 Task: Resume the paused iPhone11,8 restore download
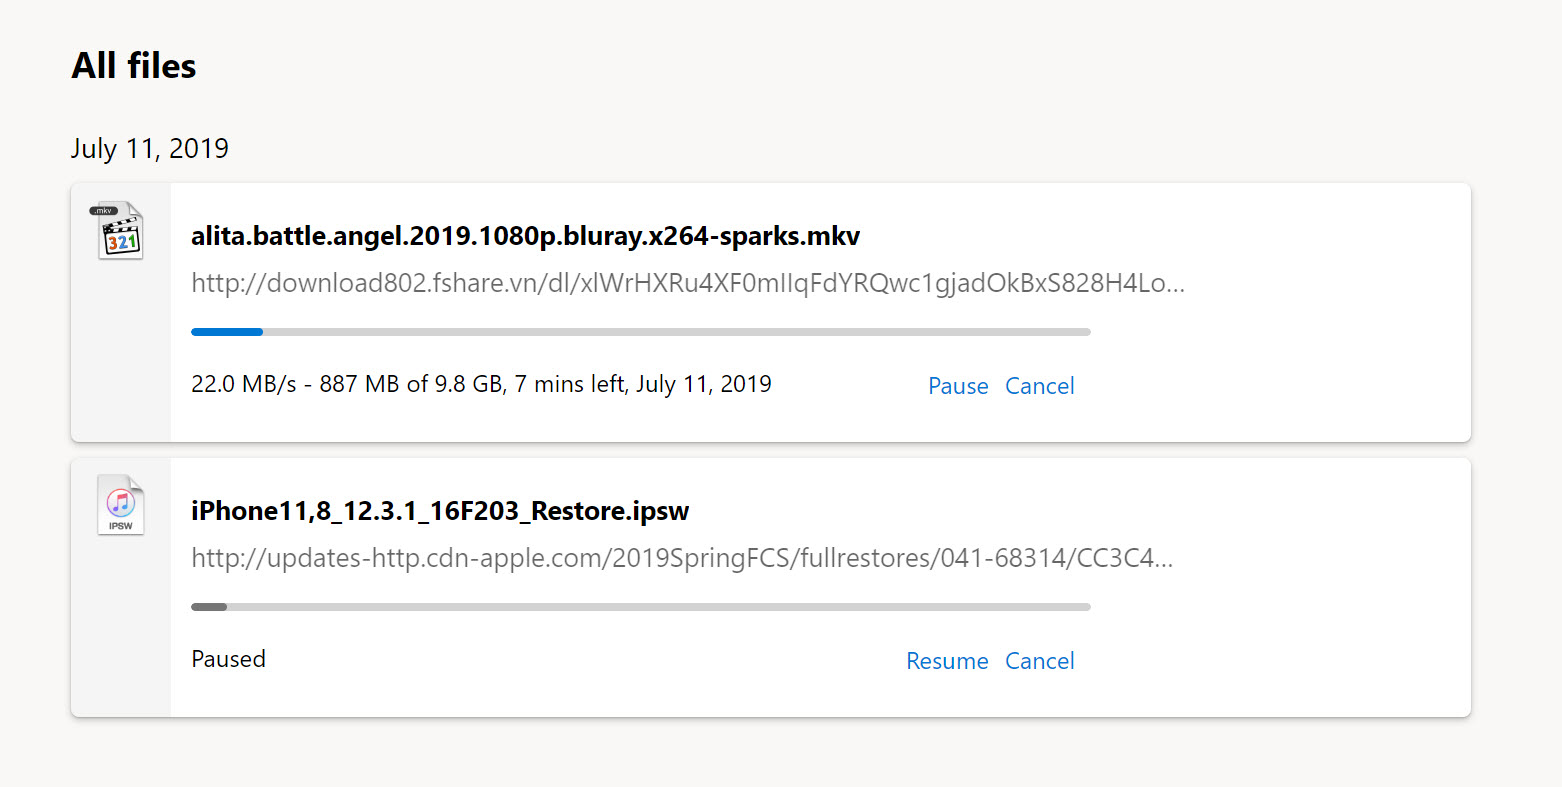947,661
